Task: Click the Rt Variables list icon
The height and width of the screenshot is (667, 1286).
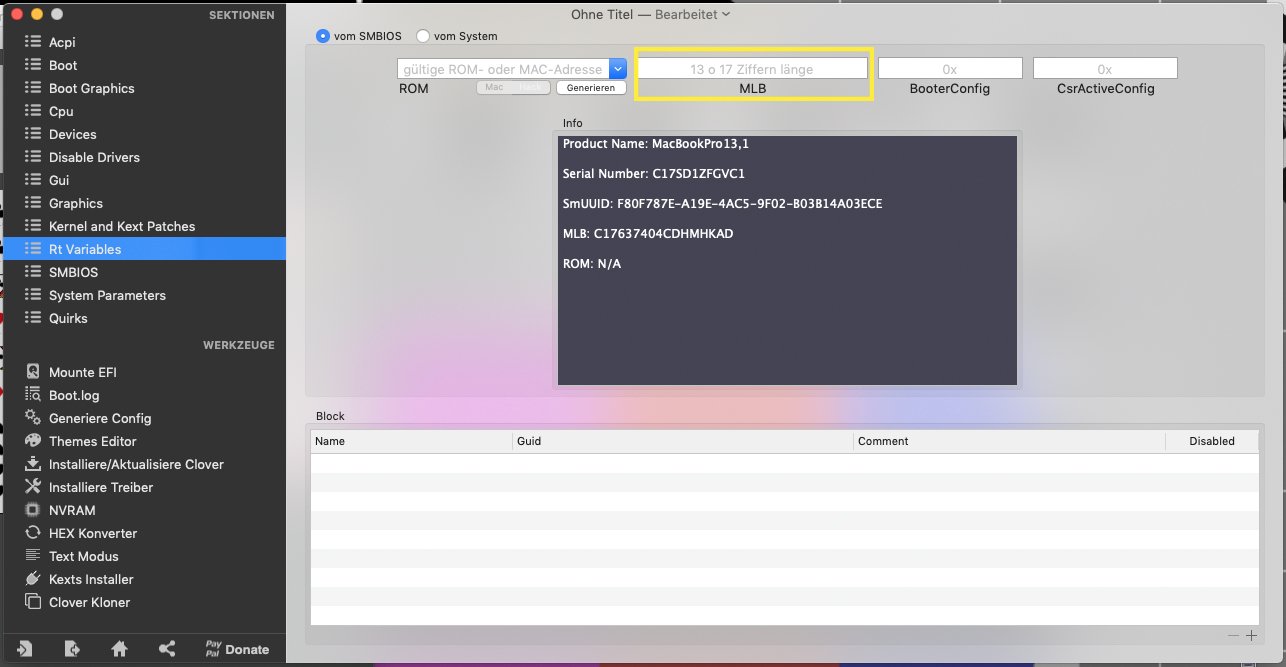Action: (32, 249)
